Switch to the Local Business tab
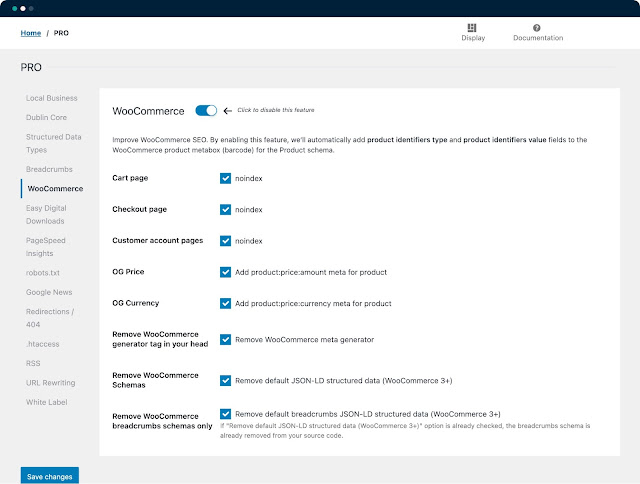Screen dimensions: 640x484 pyautogui.click(x=51, y=98)
